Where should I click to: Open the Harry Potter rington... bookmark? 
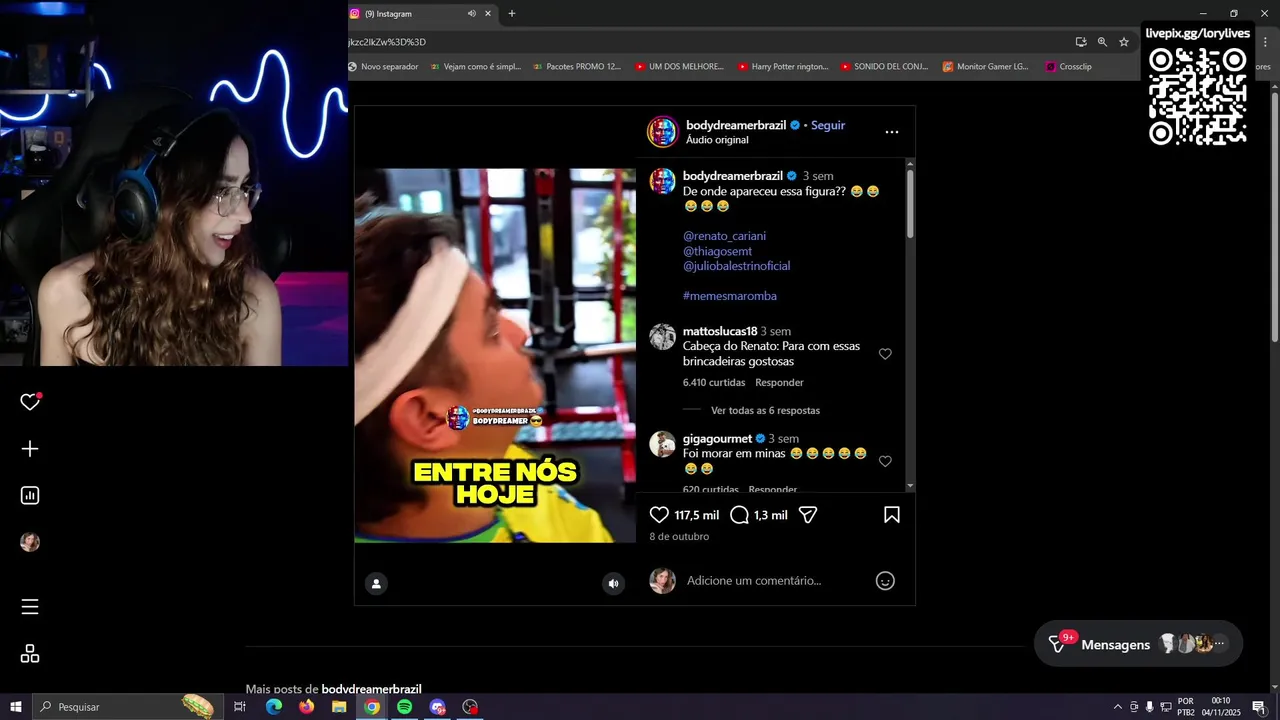[783, 67]
